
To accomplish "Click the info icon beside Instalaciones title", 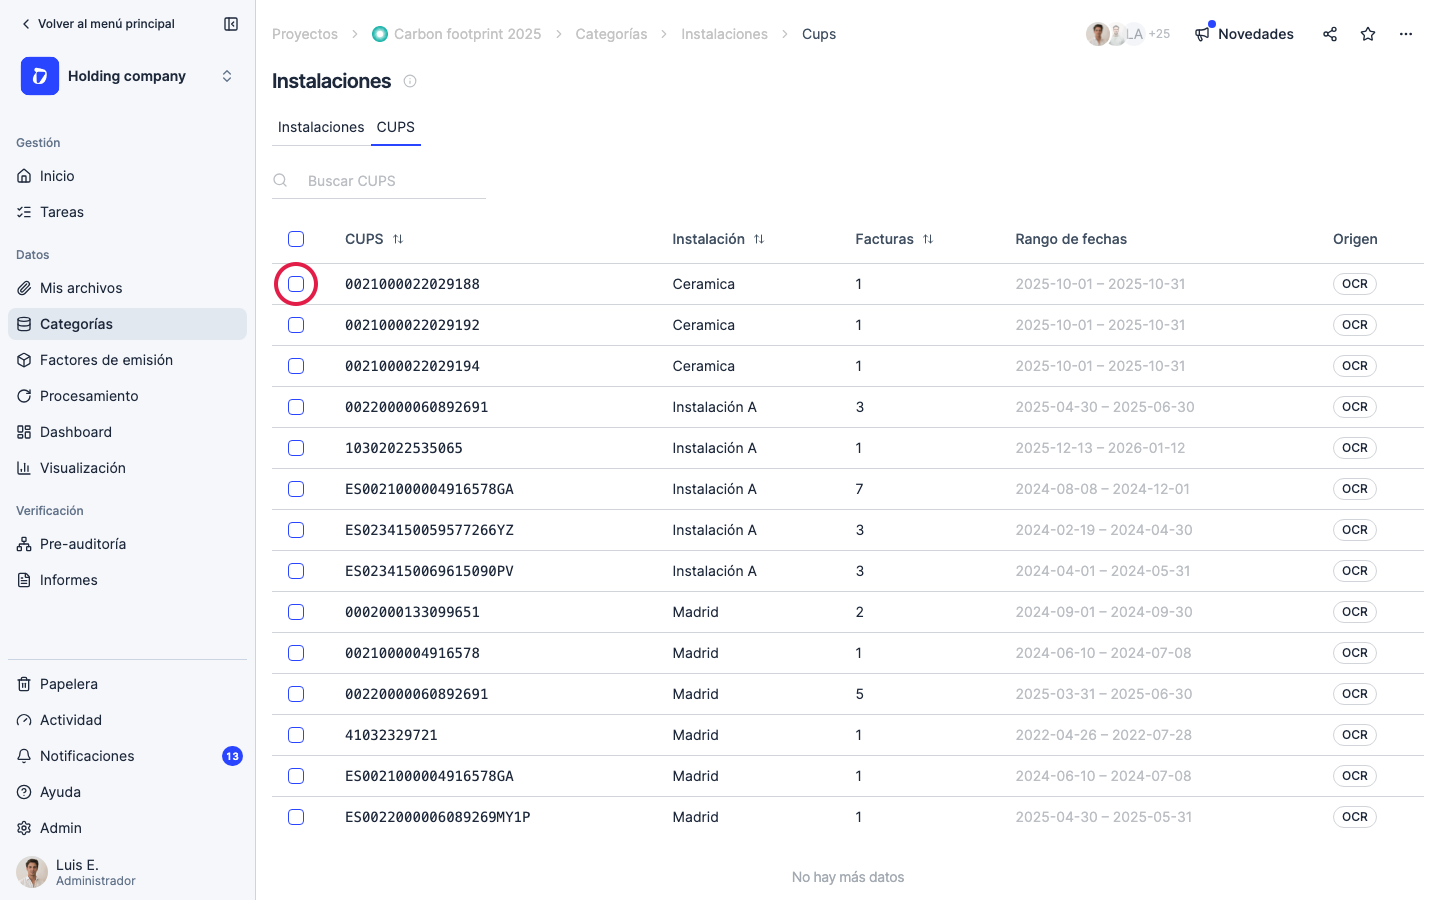I will pyautogui.click(x=410, y=81).
